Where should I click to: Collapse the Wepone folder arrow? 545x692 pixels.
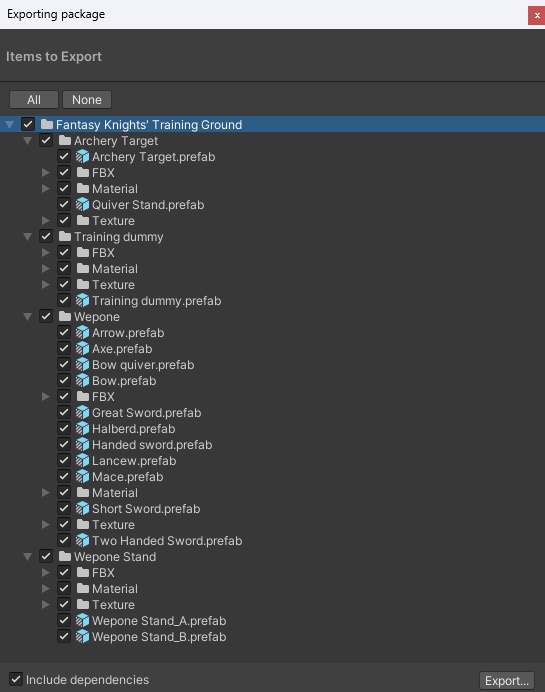(27, 317)
